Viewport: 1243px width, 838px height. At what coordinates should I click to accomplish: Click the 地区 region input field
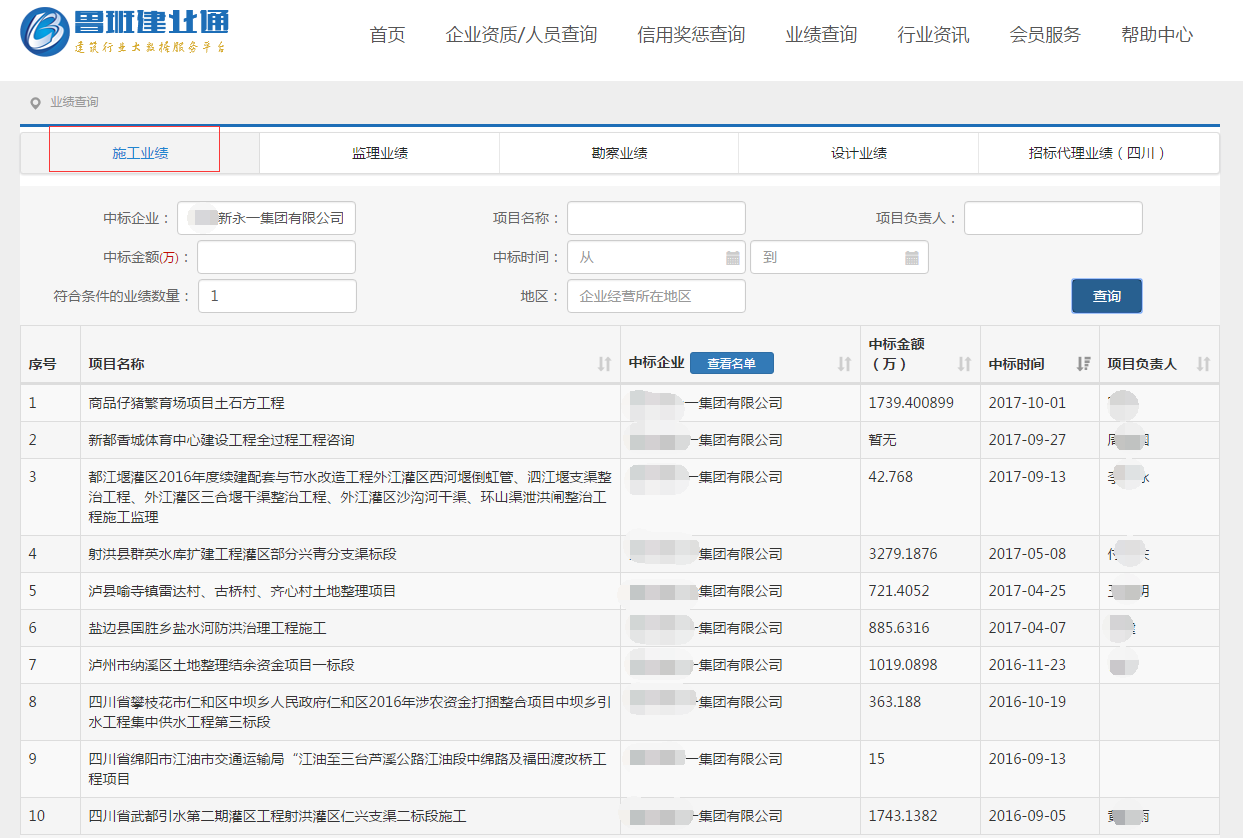[x=656, y=296]
